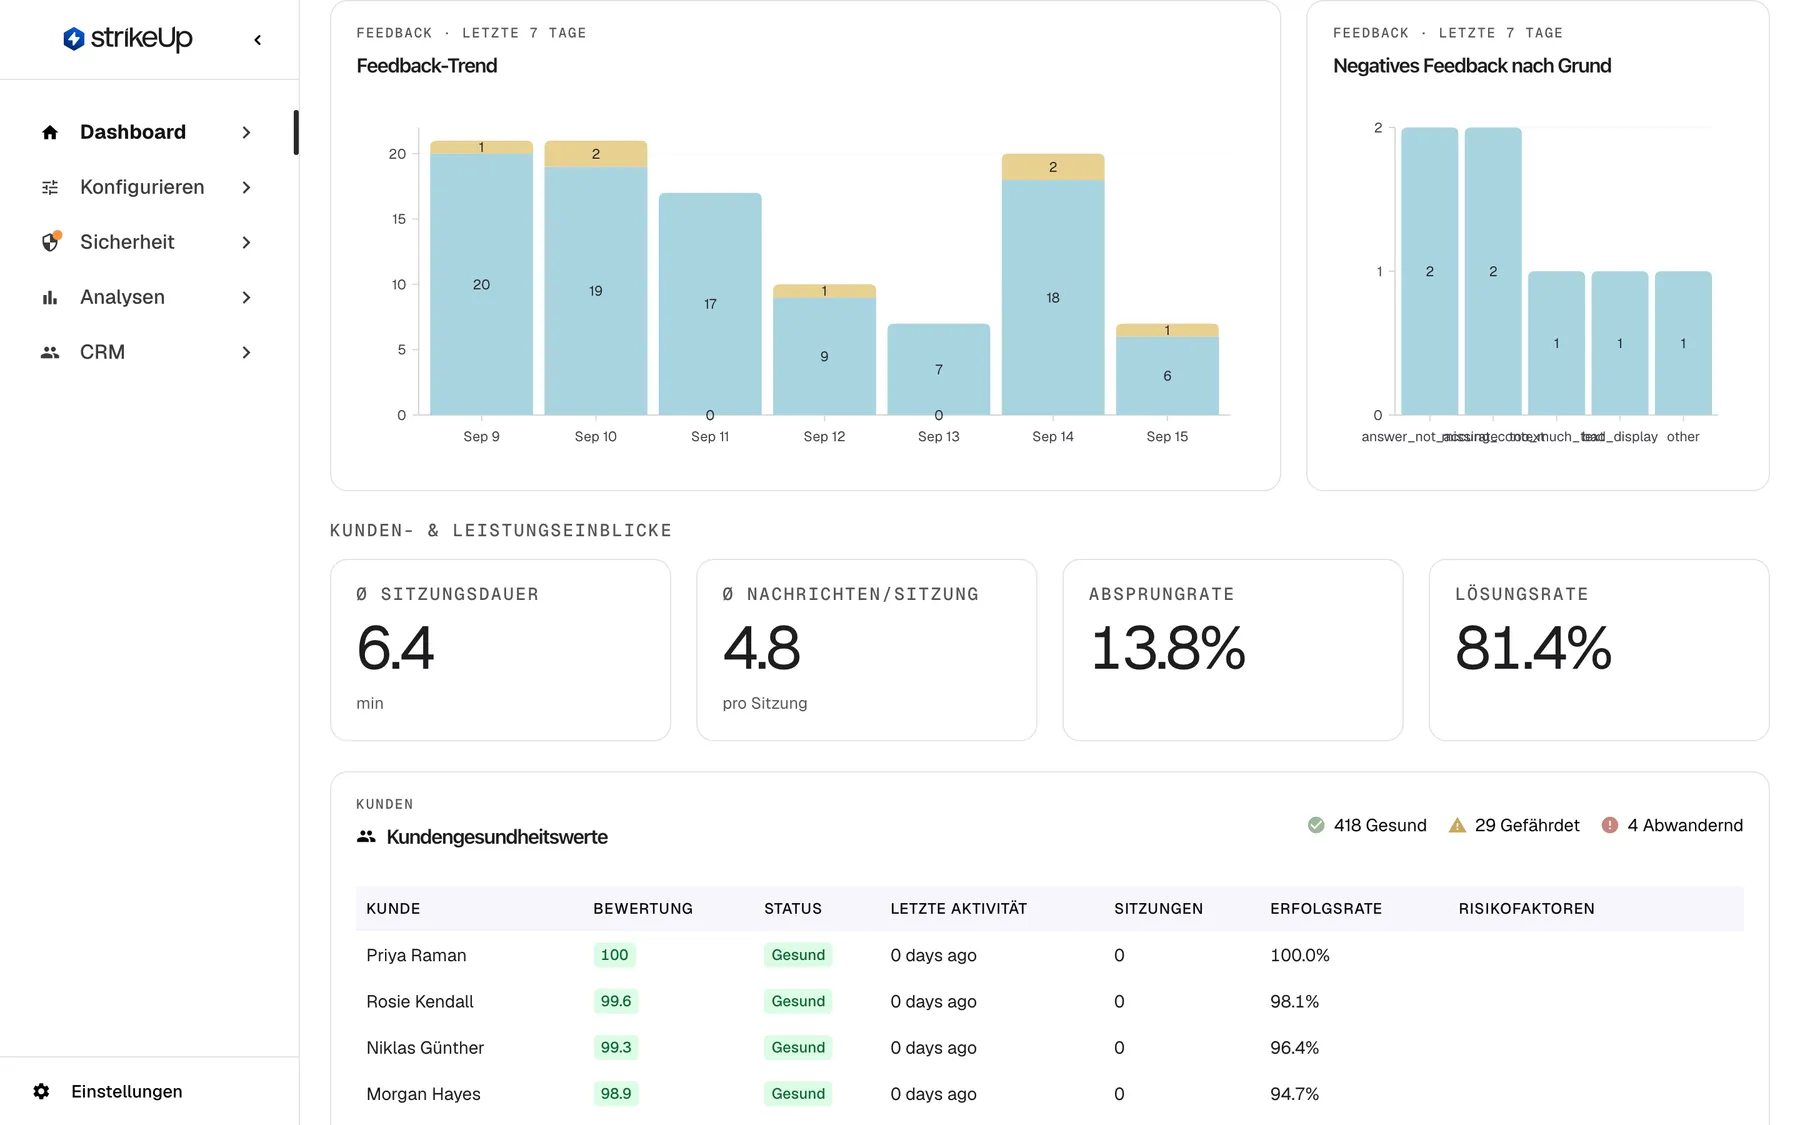Expand the Sicherheit submenu chevron
Image resolution: width=1800 pixels, height=1125 pixels.
point(246,242)
